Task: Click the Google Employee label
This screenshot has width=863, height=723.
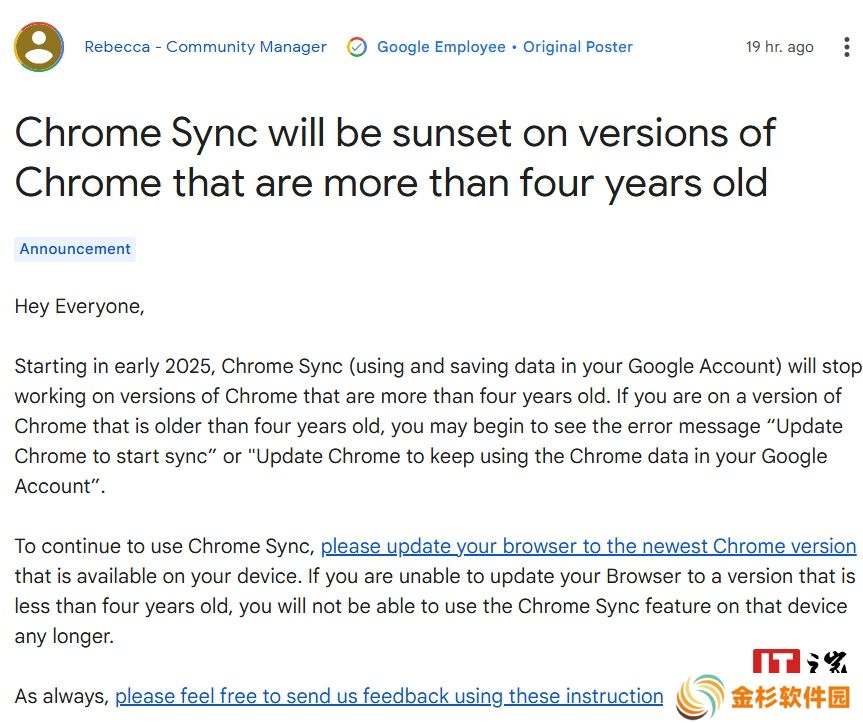Action: tap(441, 47)
